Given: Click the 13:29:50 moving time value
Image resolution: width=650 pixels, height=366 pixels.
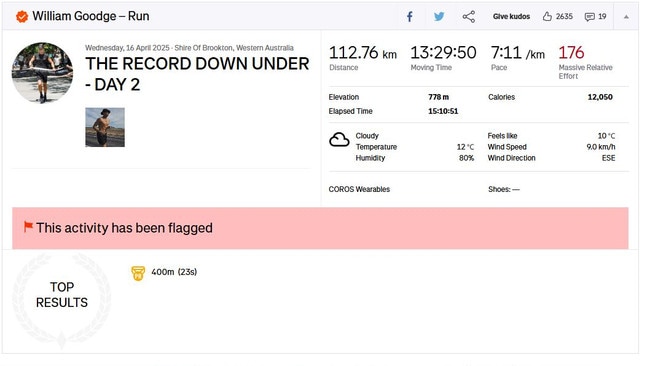Looking at the screenshot, I should [443, 53].
